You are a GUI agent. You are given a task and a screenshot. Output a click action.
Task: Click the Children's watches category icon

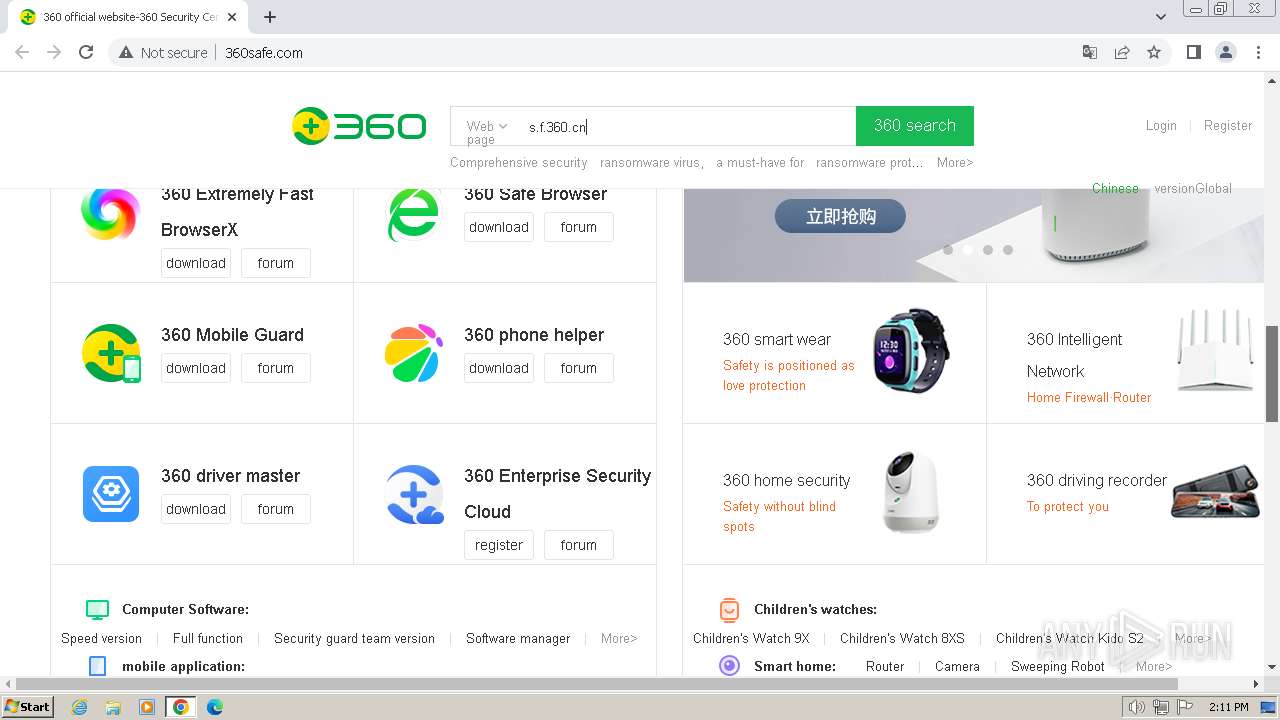click(730, 609)
